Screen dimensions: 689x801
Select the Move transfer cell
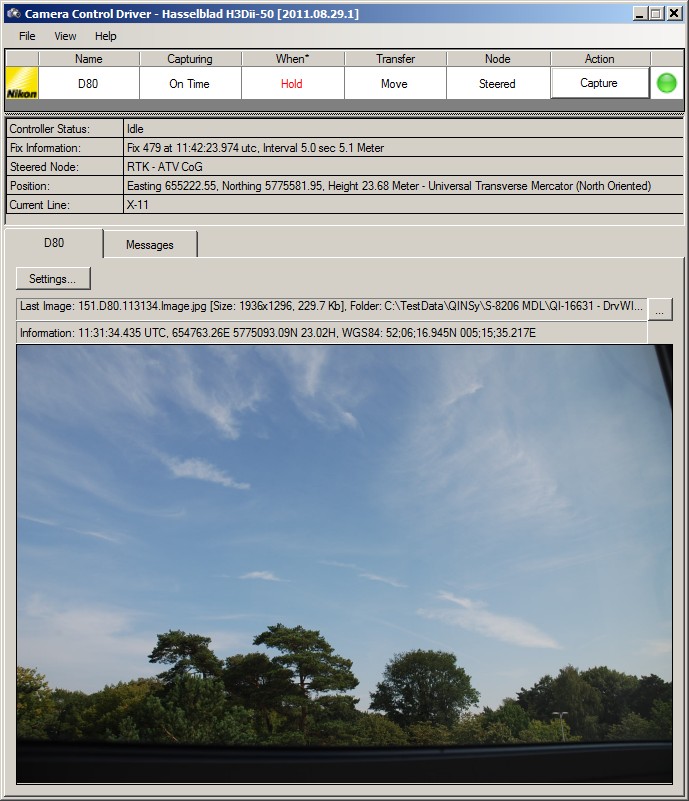pyautogui.click(x=394, y=83)
